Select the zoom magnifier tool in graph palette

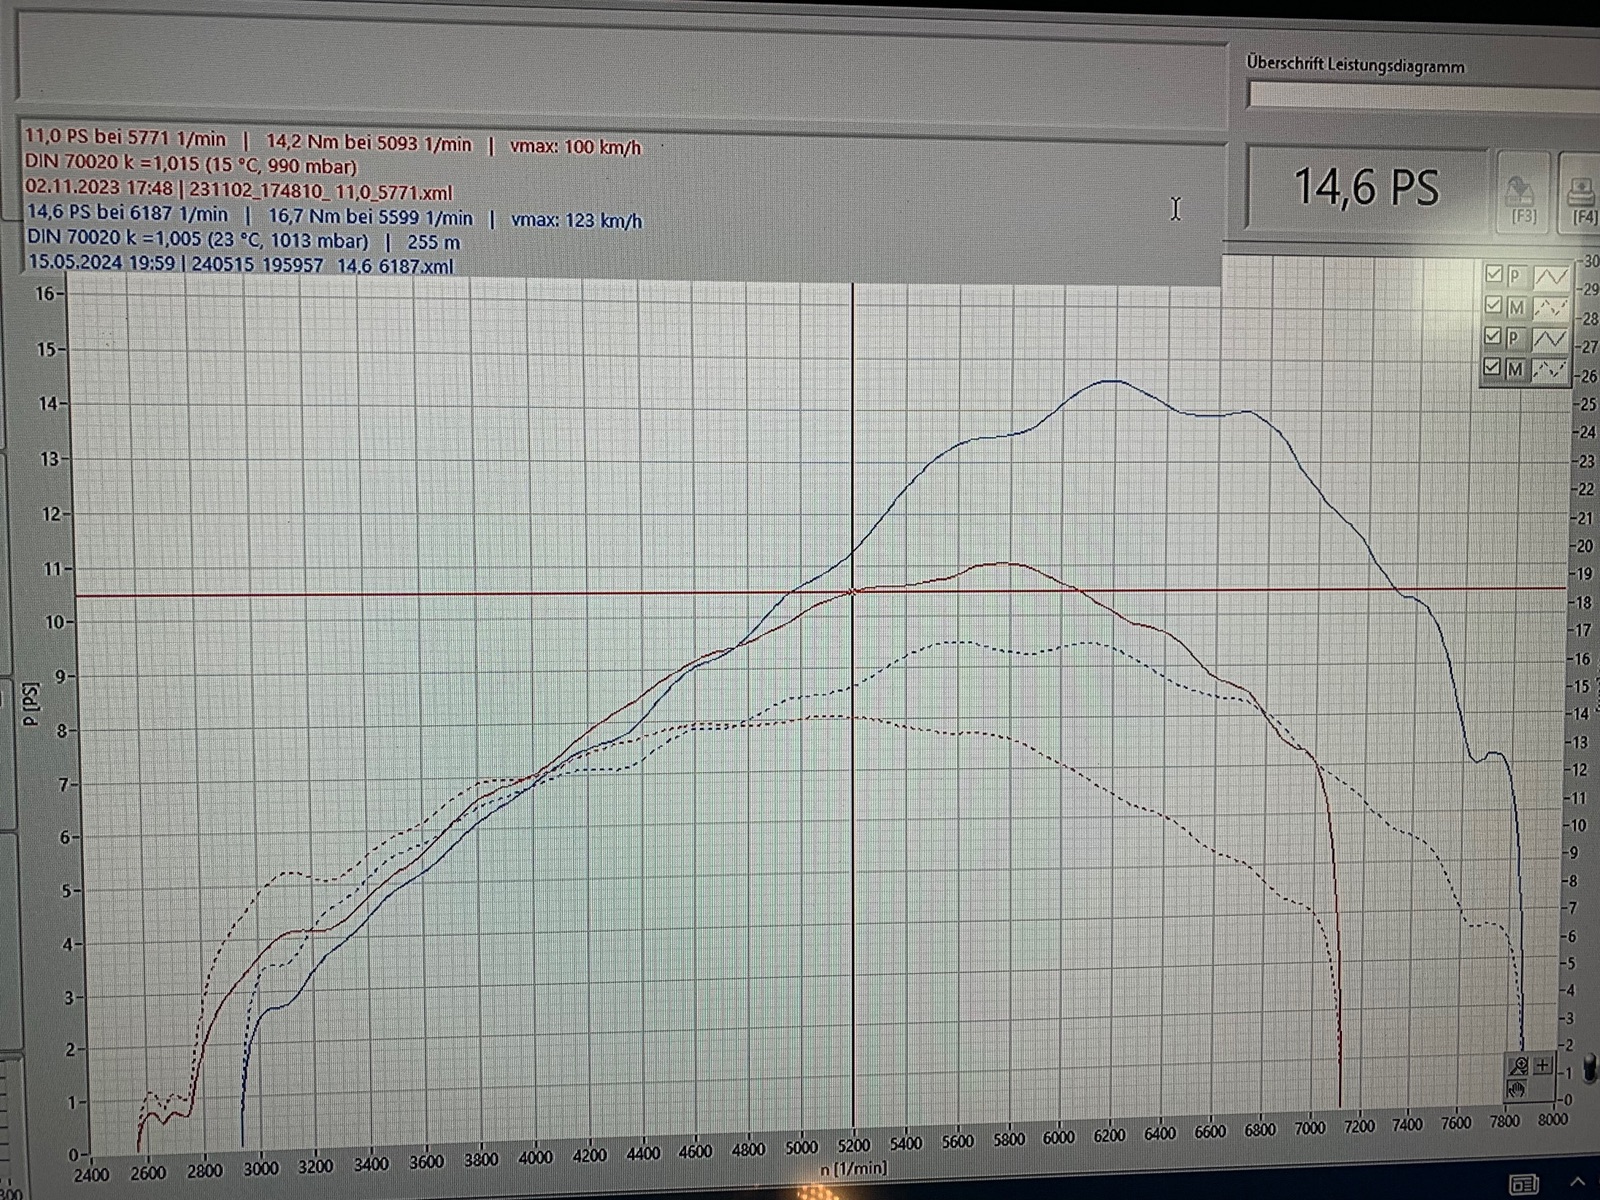point(1518,1066)
